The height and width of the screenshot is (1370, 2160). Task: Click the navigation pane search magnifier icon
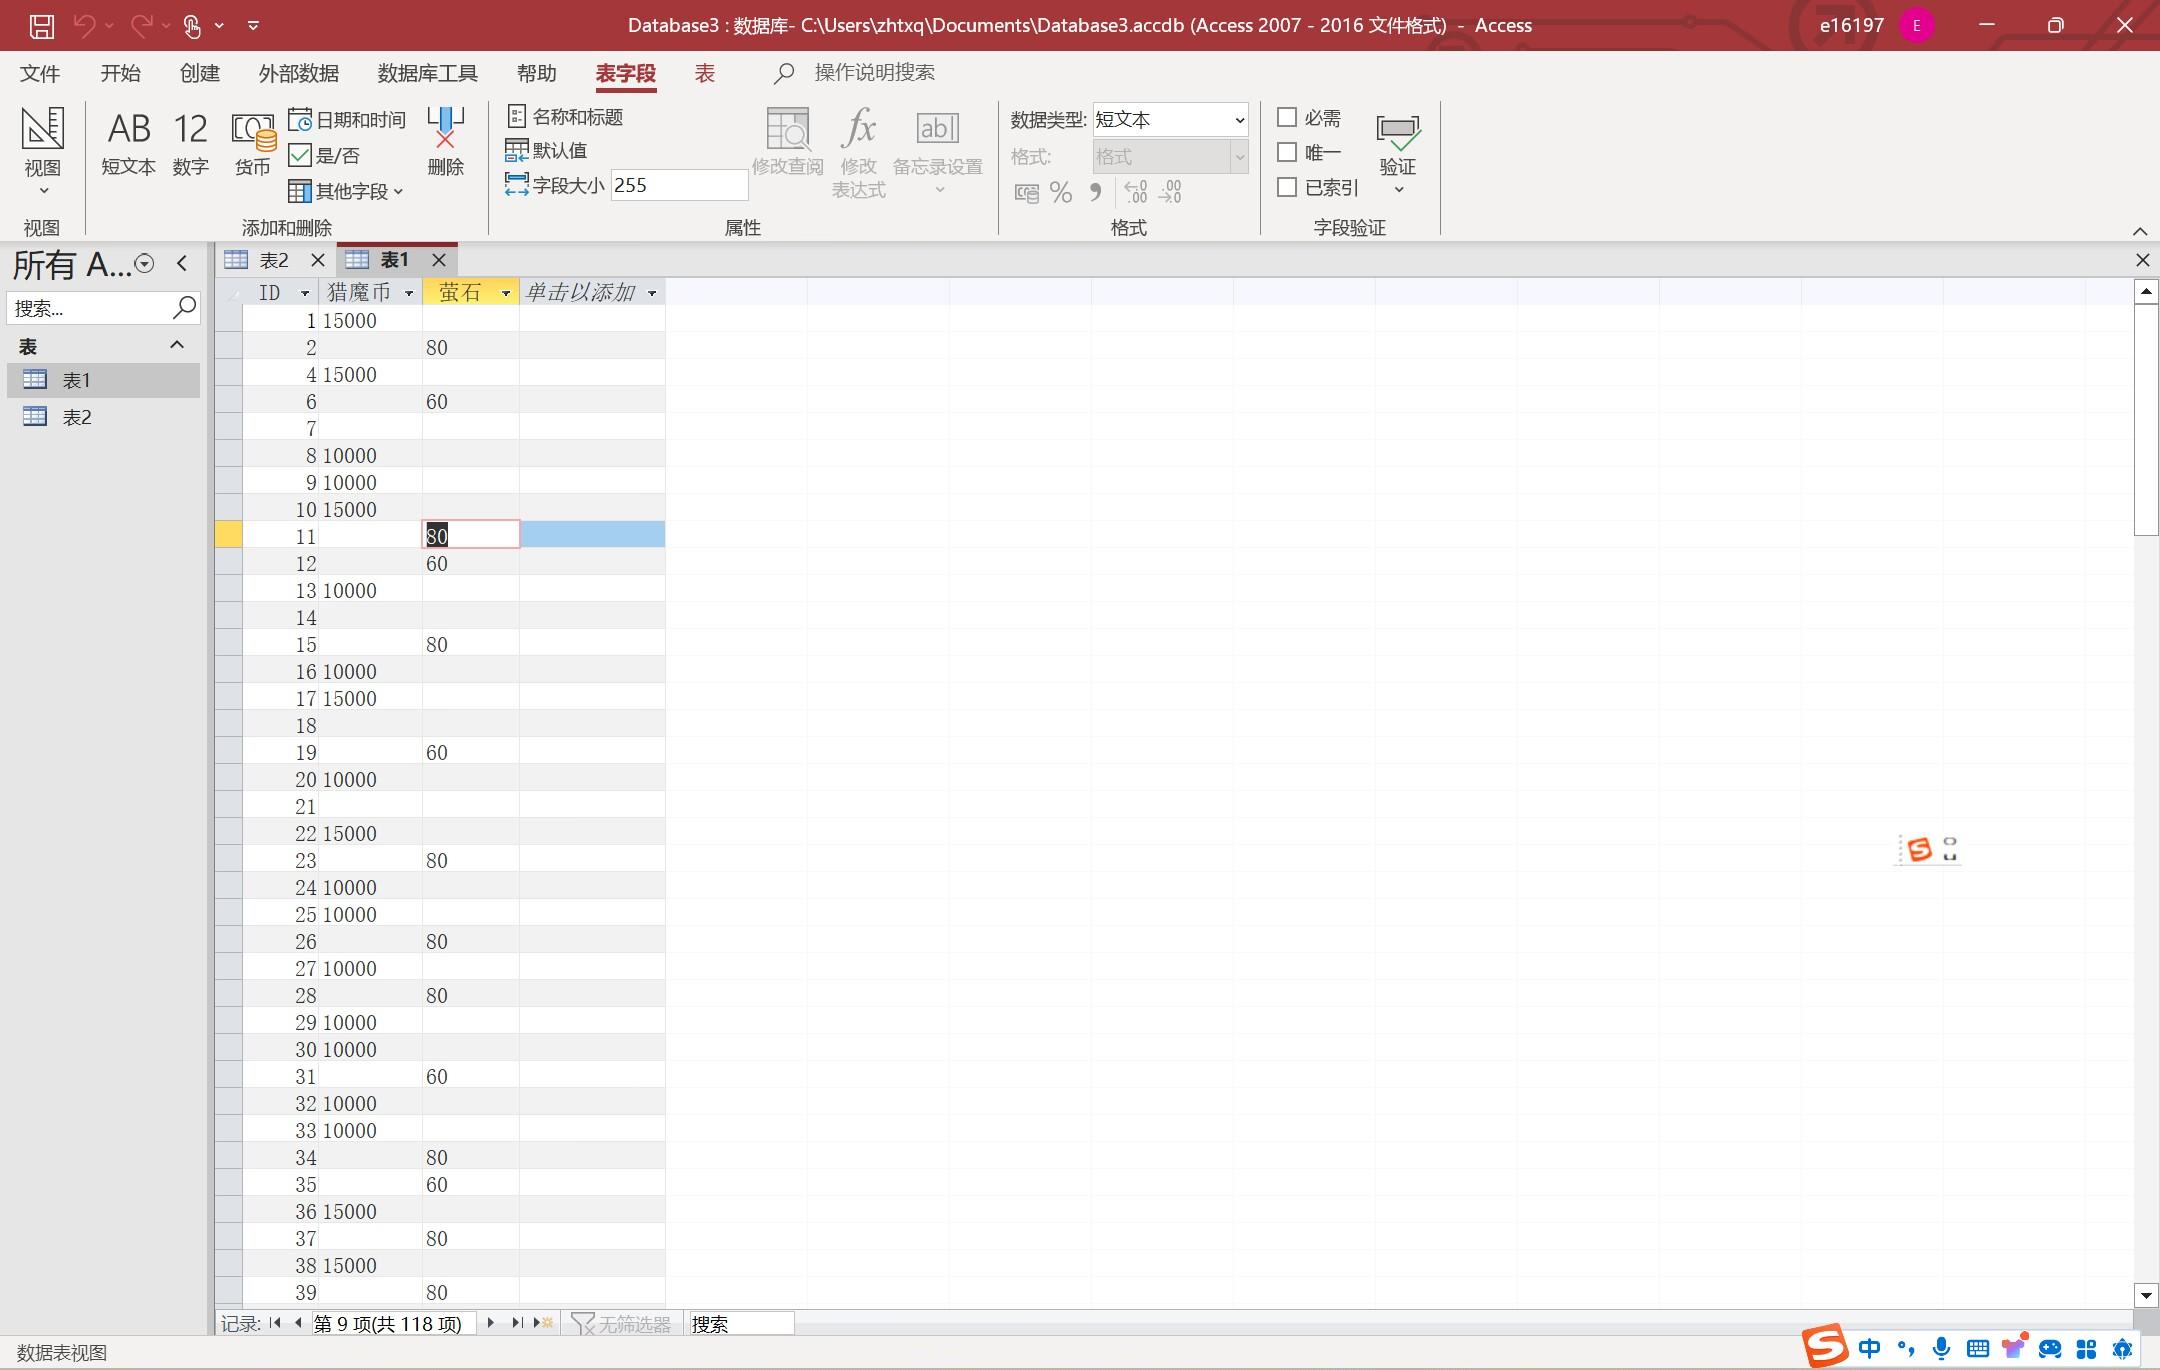point(184,307)
